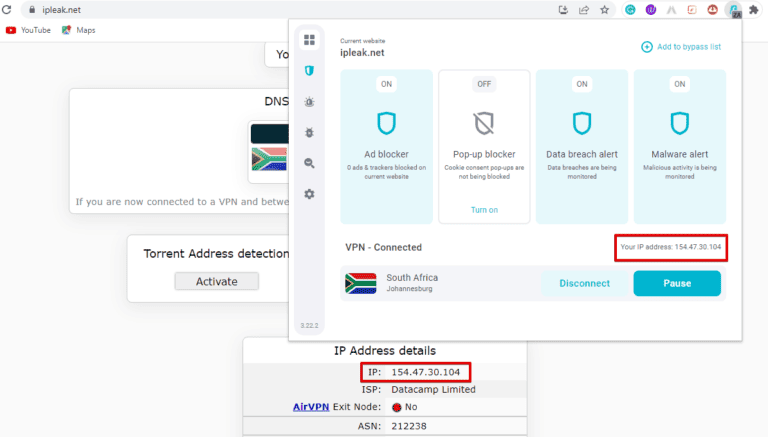Share this page using the share icon
This screenshot has width=768, height=437.
point(584,9)
